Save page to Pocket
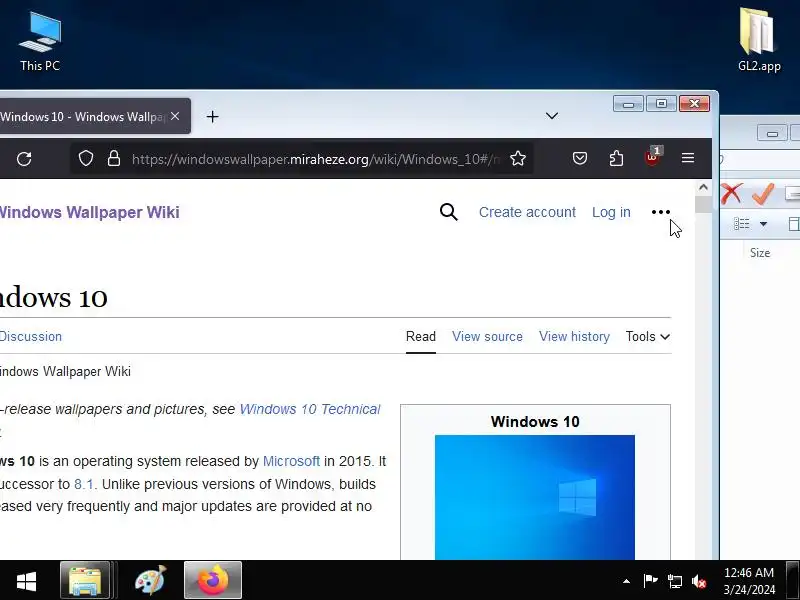800x600 pixels. (x=580, y=159)
